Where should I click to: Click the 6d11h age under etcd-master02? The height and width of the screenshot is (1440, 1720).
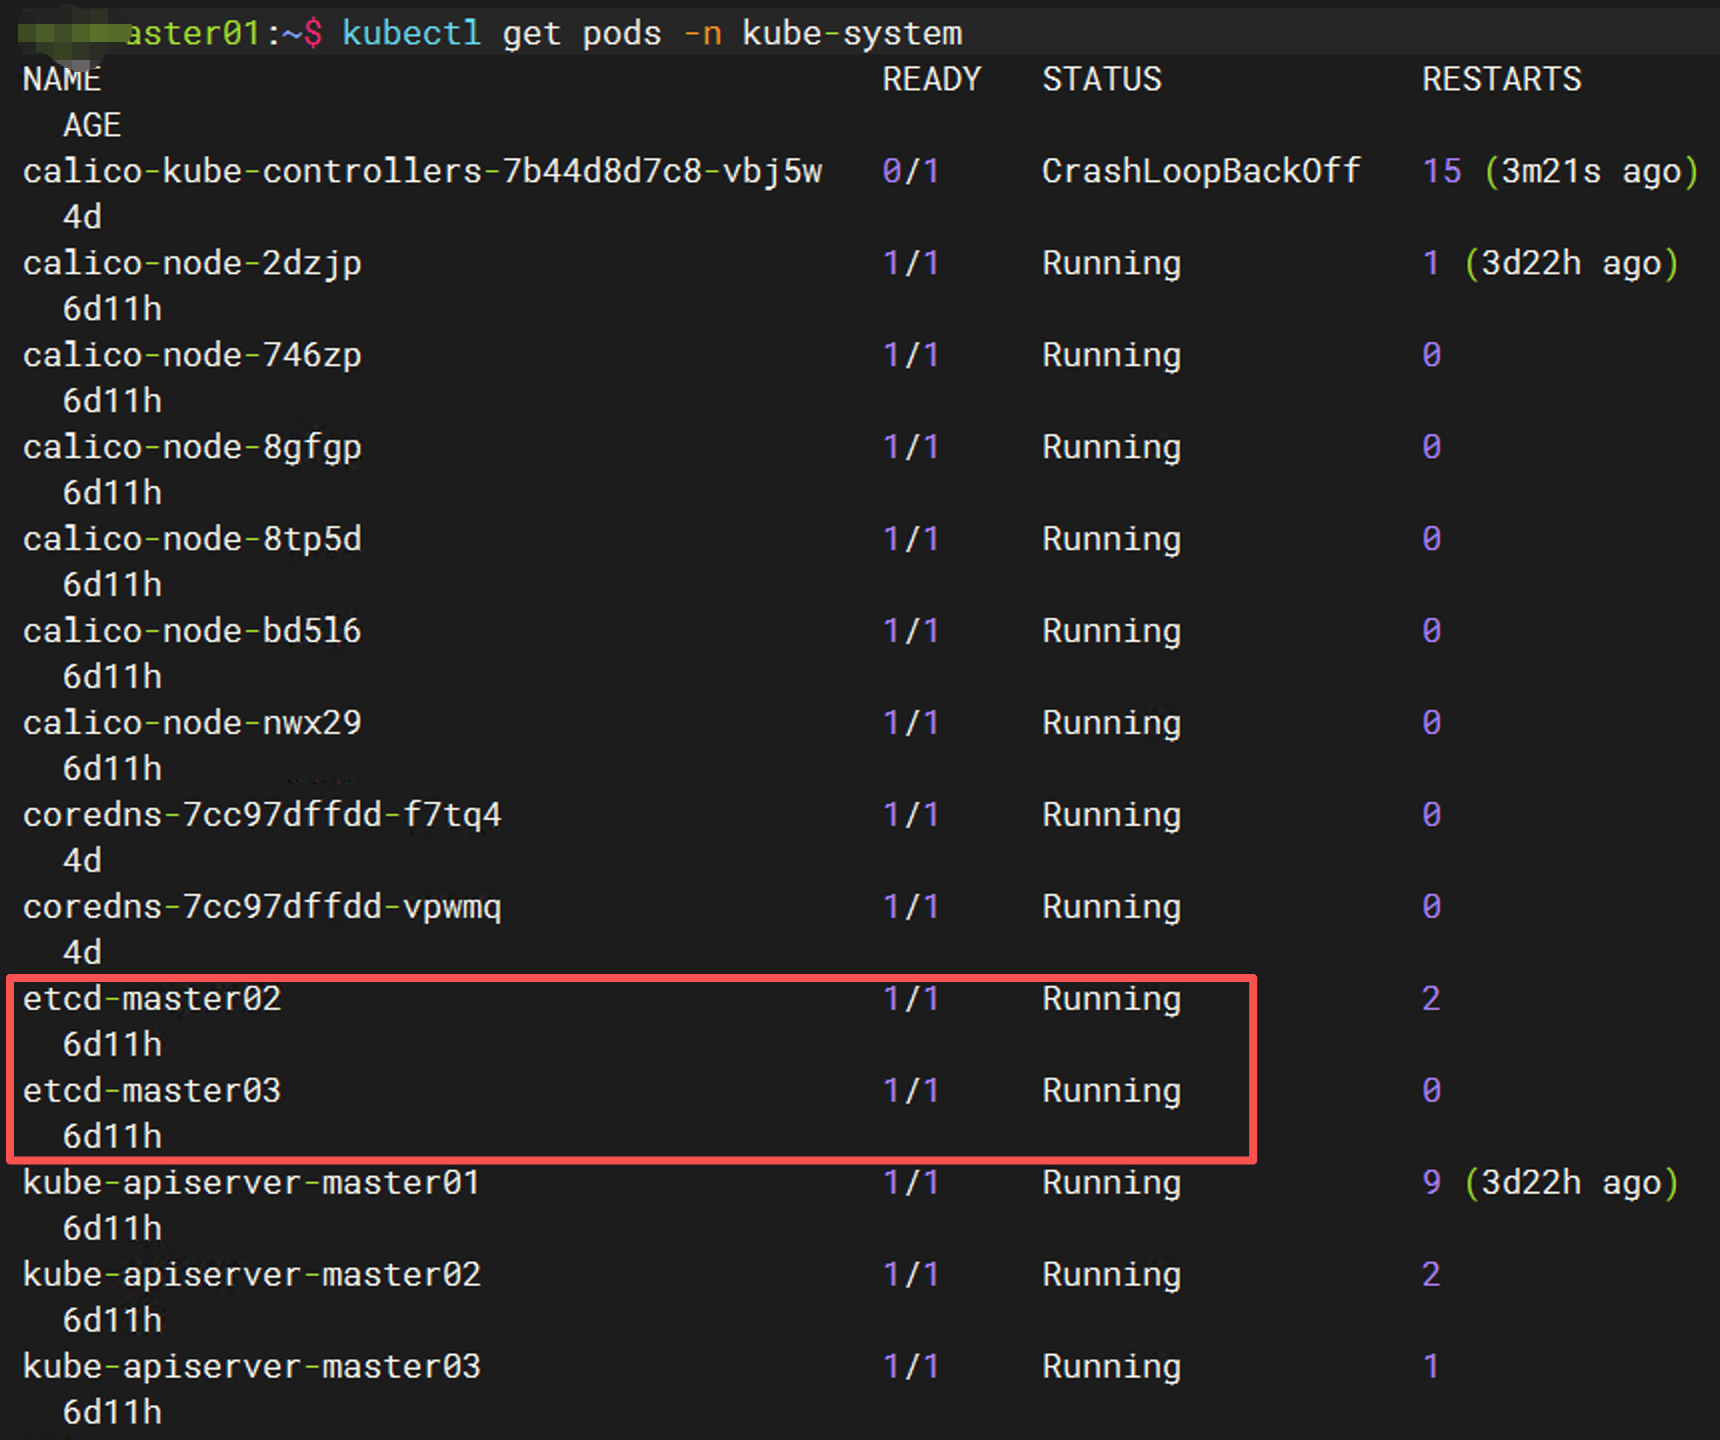click(x=112, y=1045)
